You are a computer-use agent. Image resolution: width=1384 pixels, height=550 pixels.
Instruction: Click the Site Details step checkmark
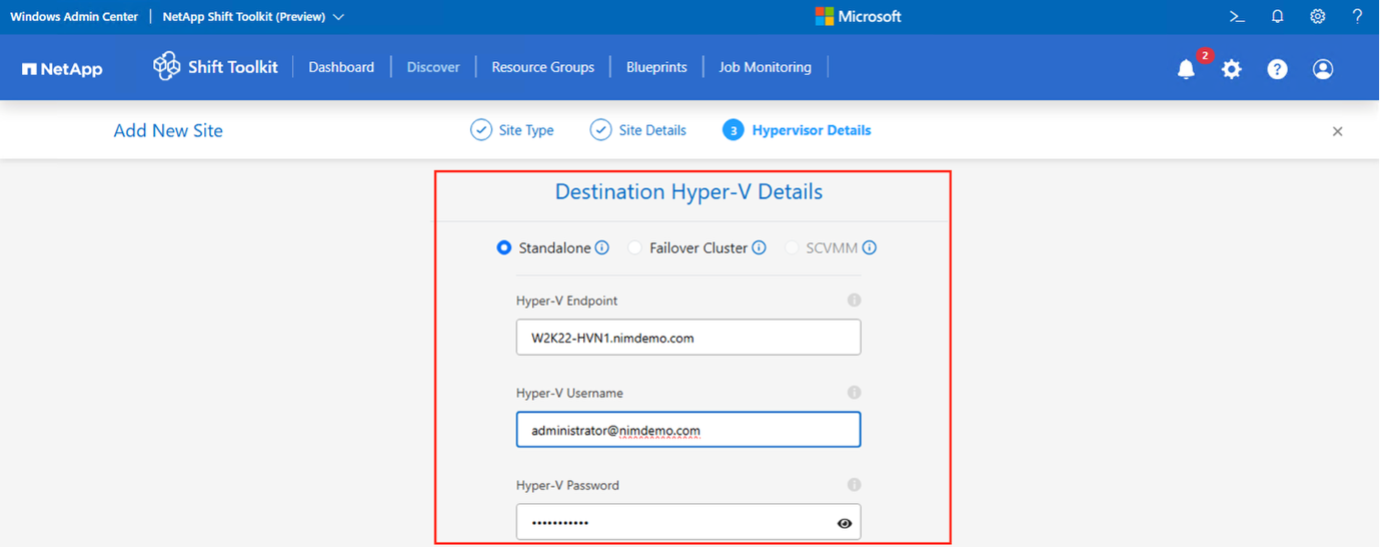pos(600,130)
